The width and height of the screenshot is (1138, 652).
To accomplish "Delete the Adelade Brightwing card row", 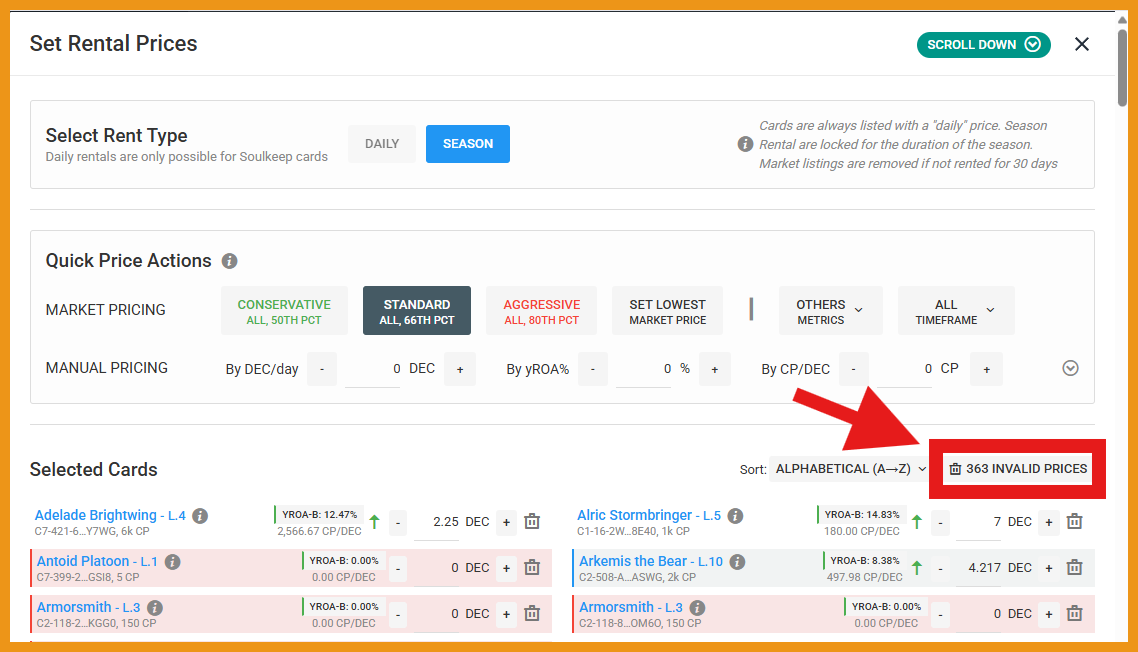I will pos(532,522).
